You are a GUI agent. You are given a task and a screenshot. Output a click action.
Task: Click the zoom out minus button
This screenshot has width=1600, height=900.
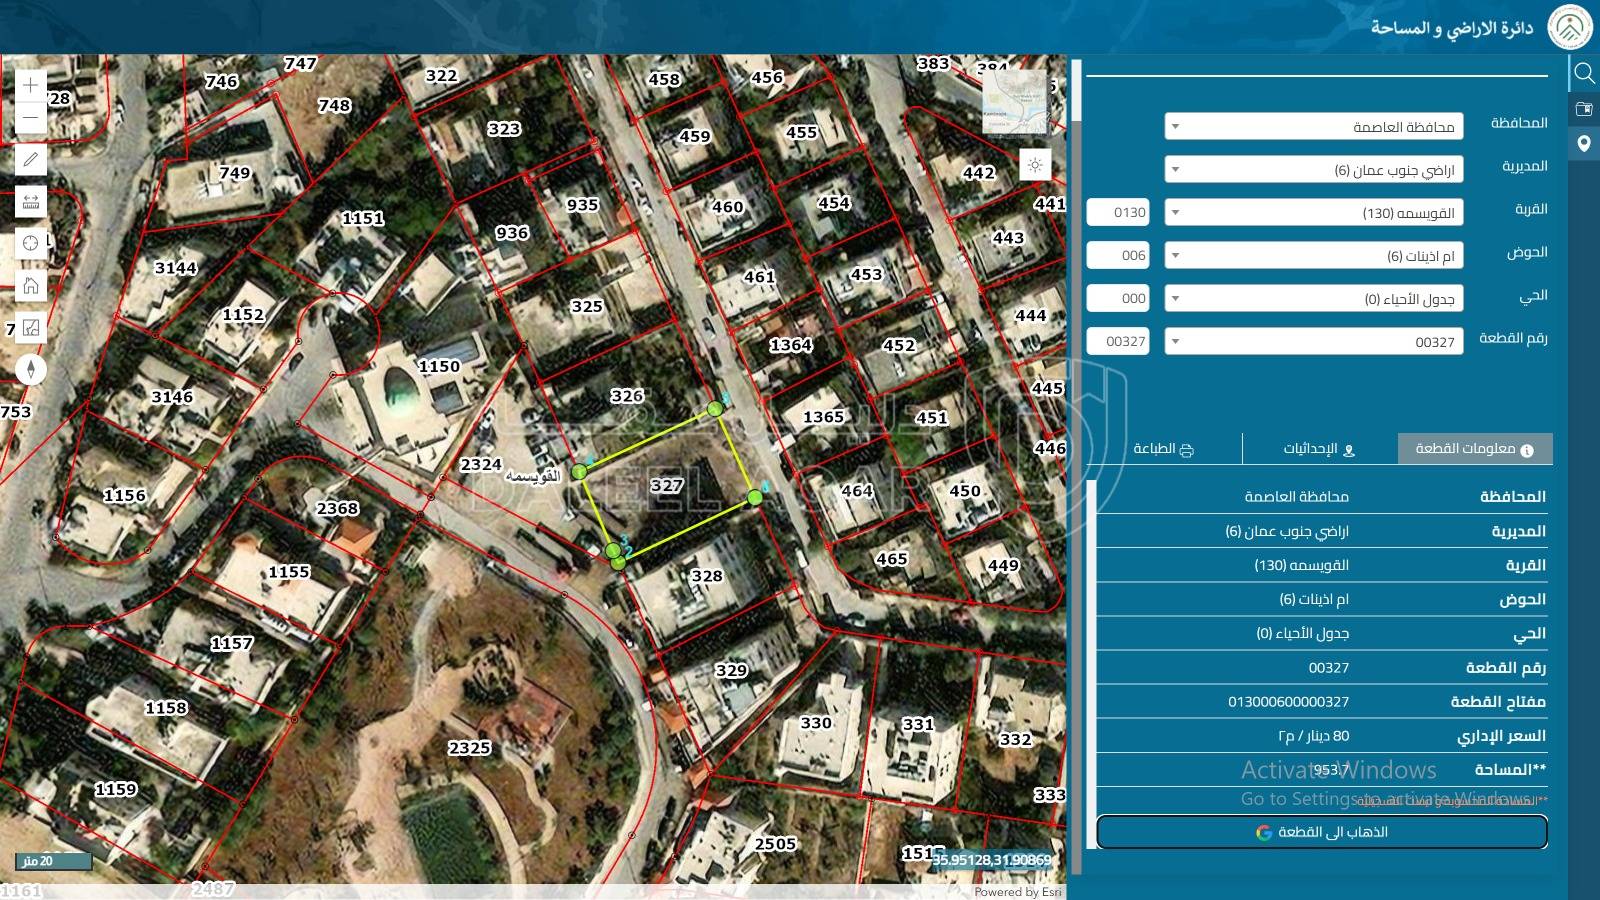tap(30, 118)
